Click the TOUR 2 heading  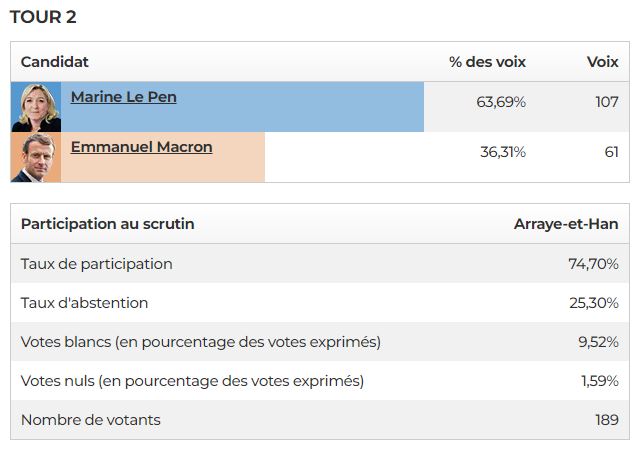43,17
